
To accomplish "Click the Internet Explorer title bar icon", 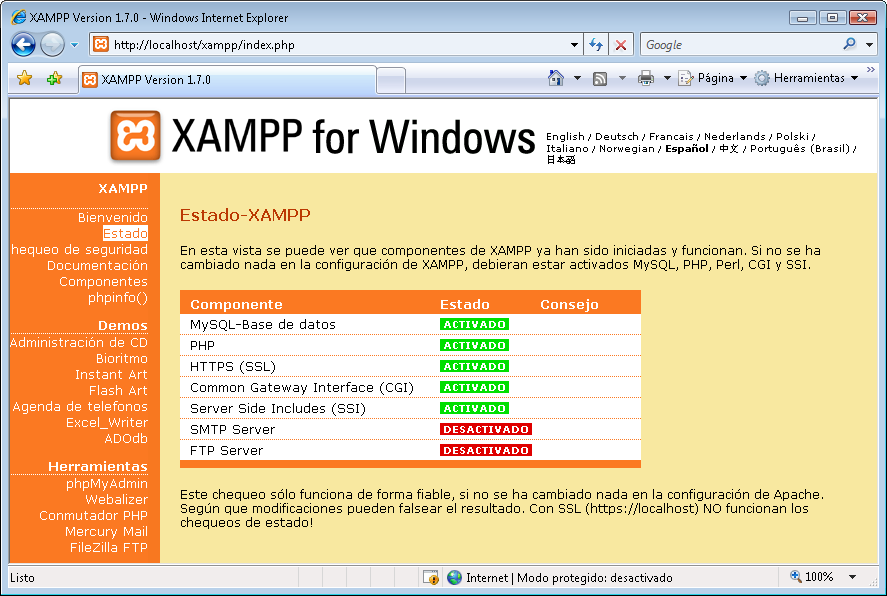I will (x=19, y=17).
